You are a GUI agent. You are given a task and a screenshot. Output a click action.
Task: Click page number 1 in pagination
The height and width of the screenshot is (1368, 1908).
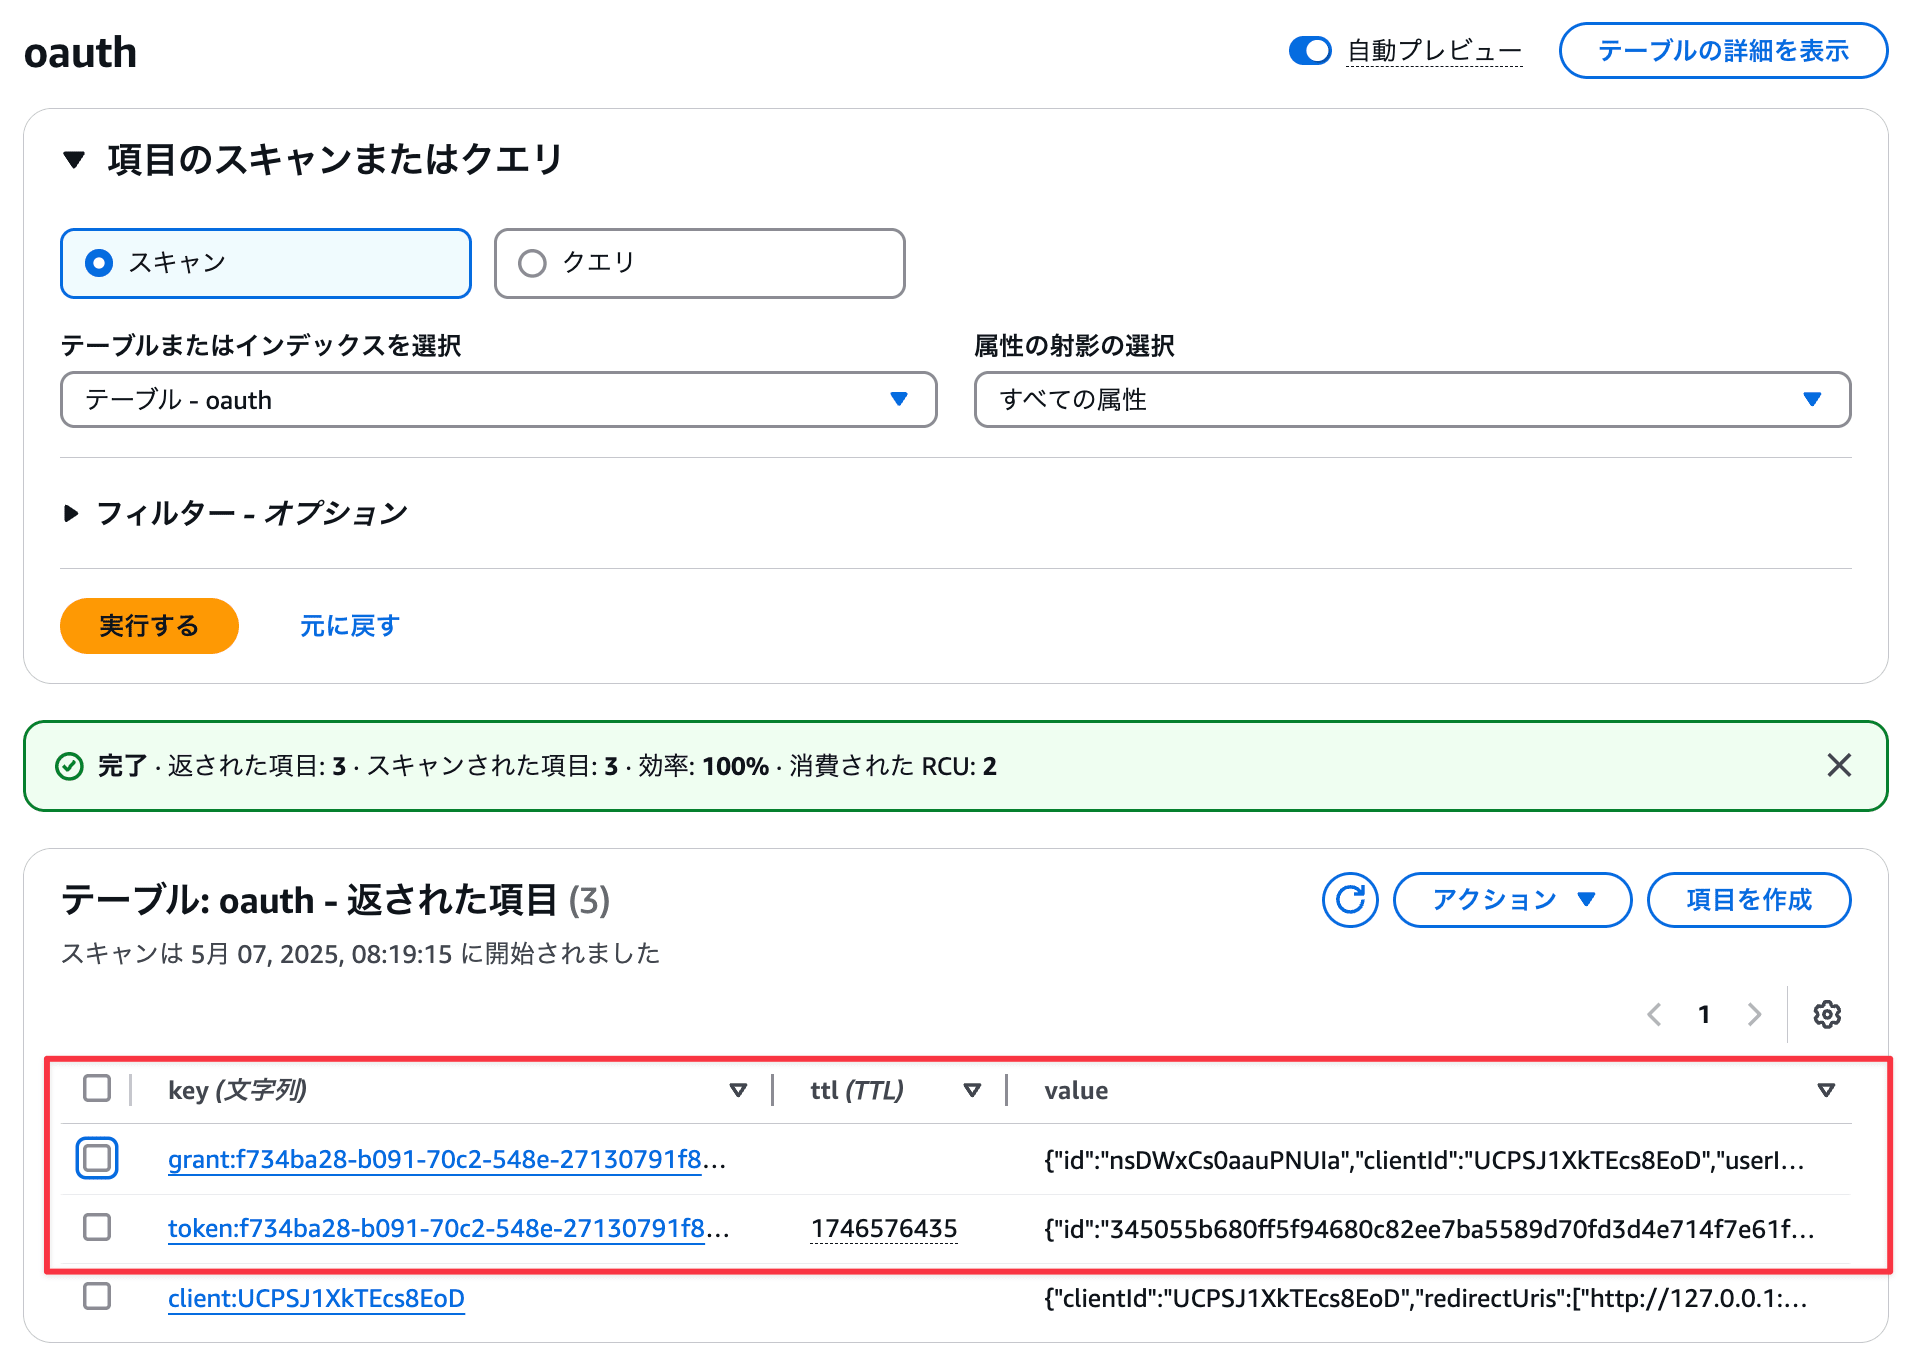click(1704, 1014)
